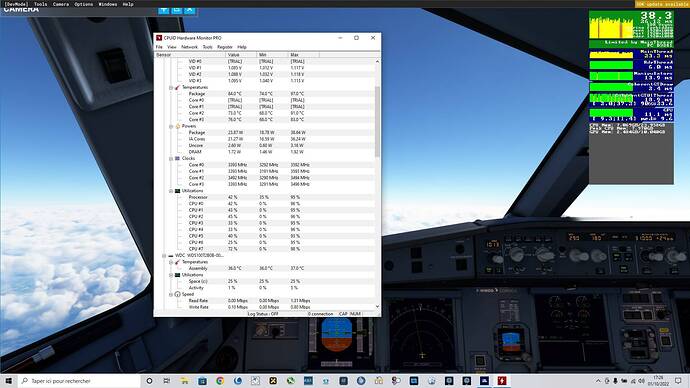Collapse the WDC drive node

pos(164,256)
